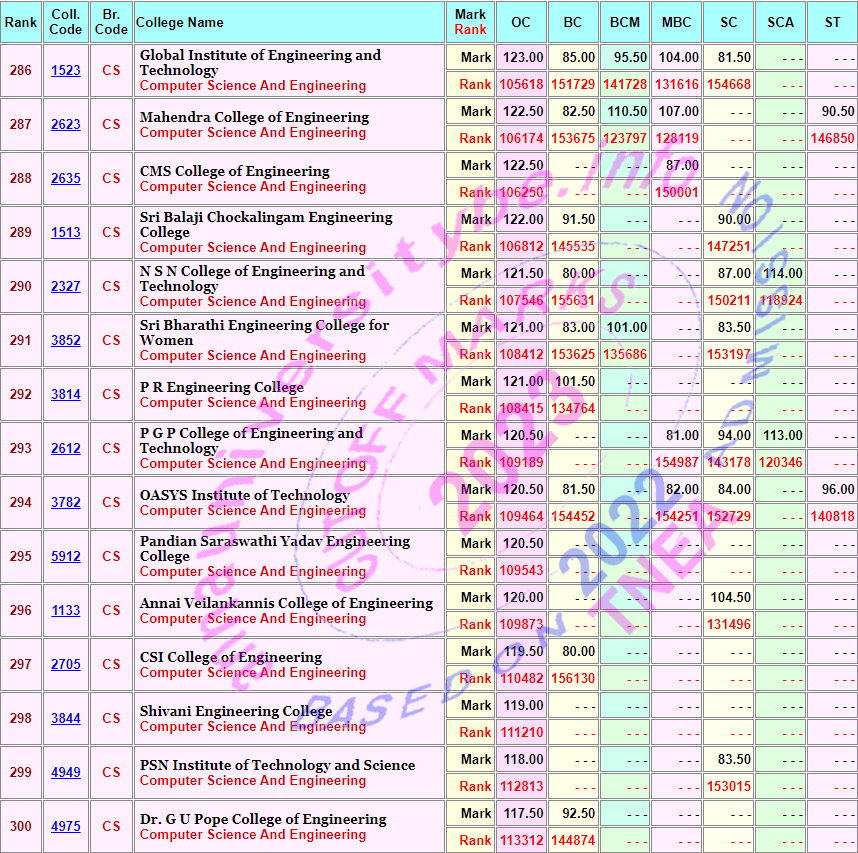The image size is (858, 853).
Task: Click college code 3814 for P R Engineering
Action: (66, 395)
